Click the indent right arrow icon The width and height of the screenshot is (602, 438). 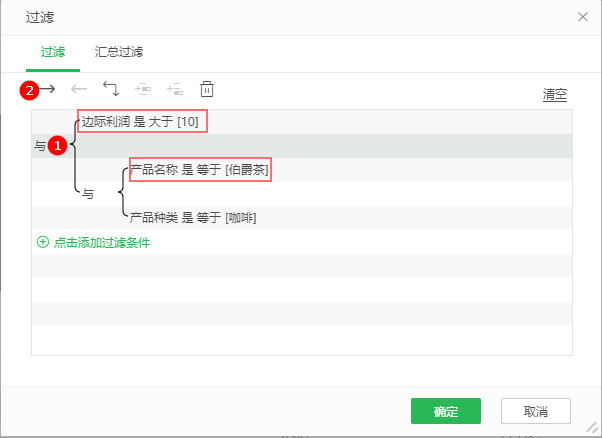coord(48,89)
